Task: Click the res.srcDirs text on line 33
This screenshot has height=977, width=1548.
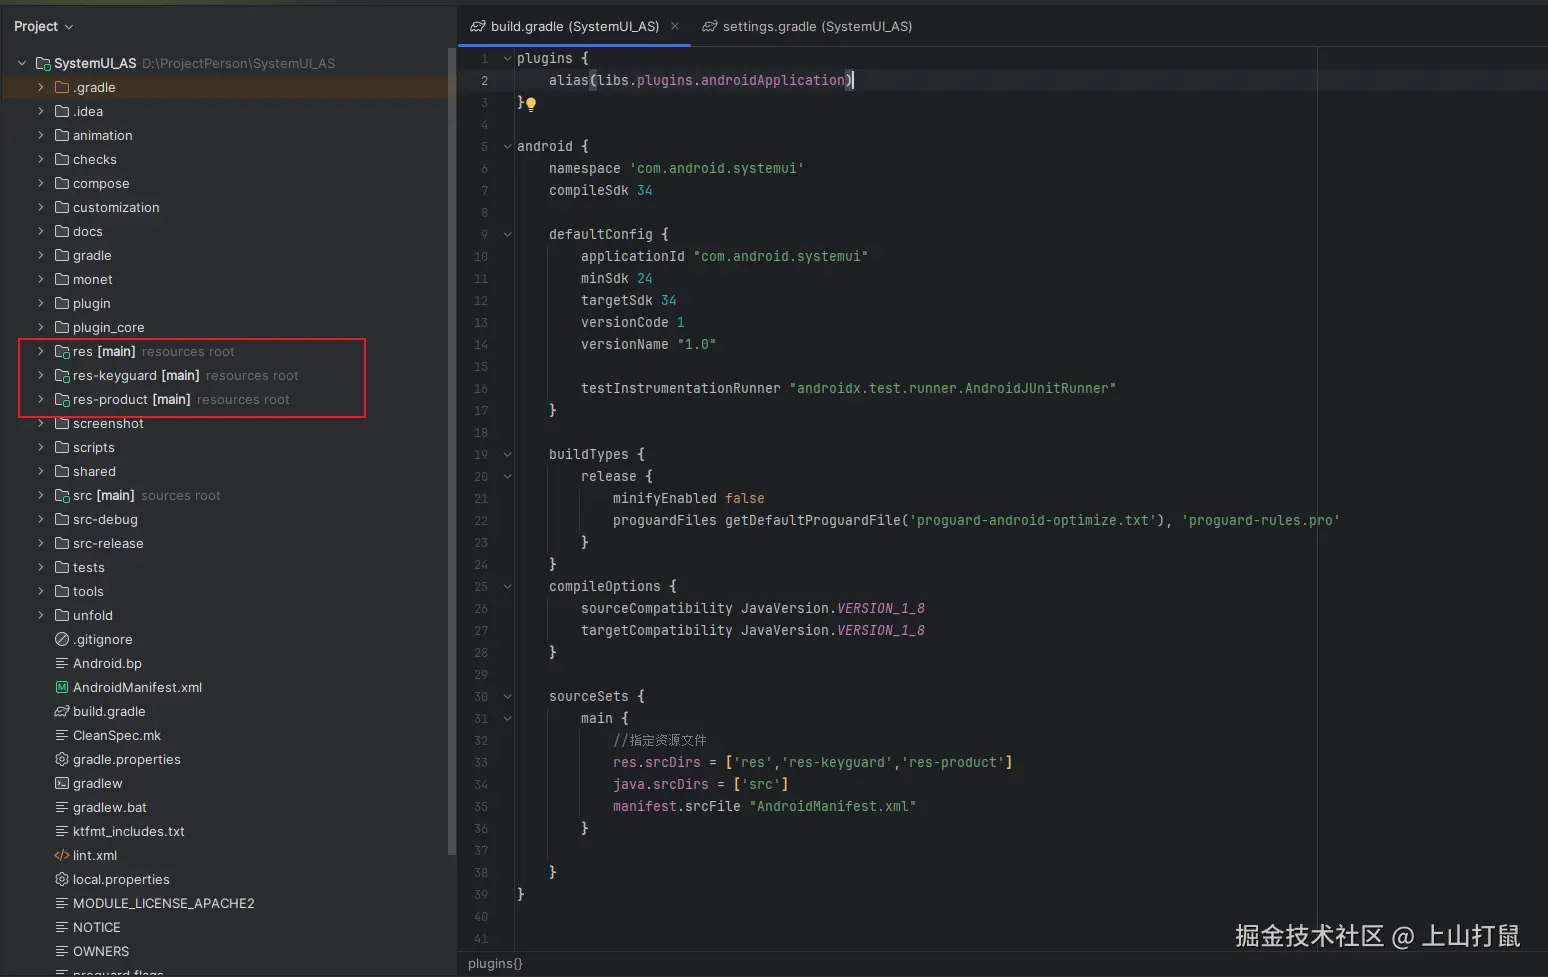Action: coord(657,762)
